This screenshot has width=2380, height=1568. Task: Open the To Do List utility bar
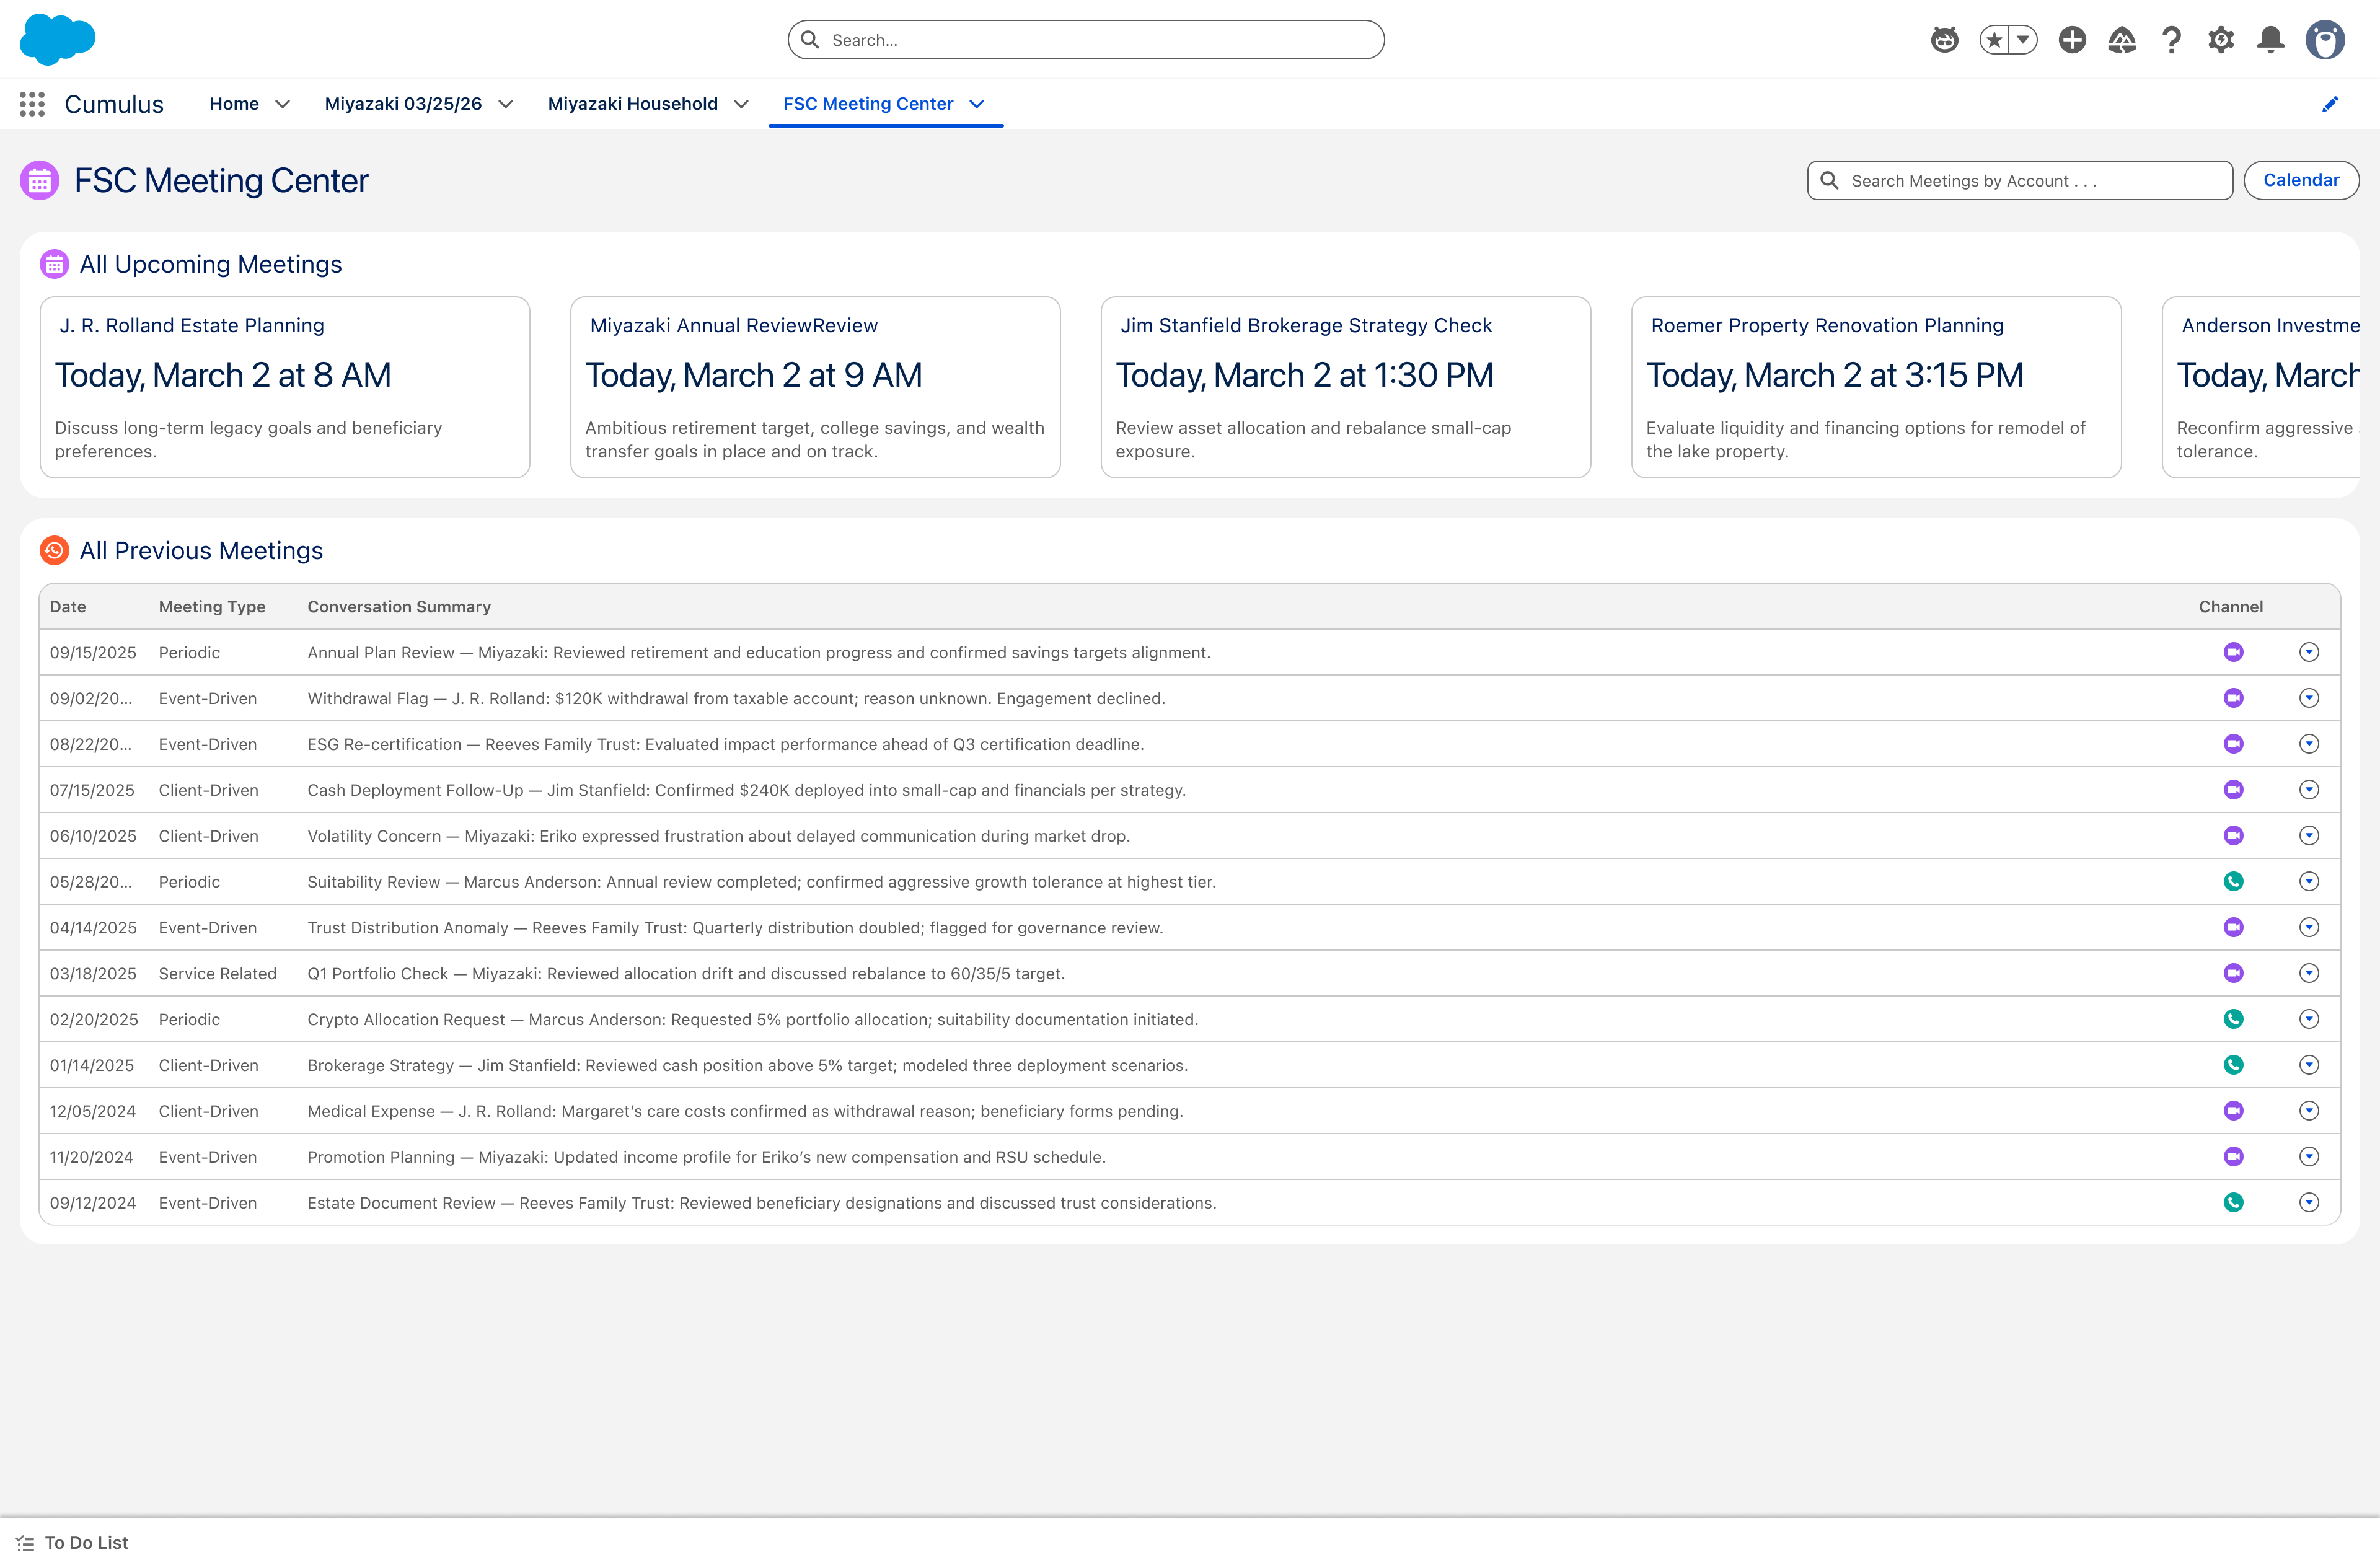click(x=73, y=1542)
